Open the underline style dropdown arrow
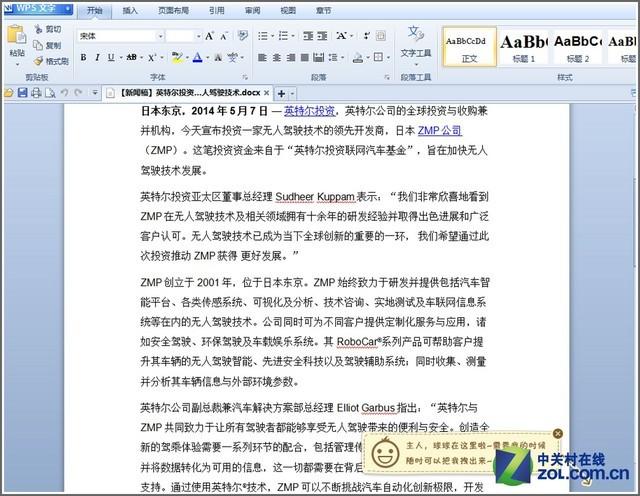Screen dimensions: 640x496 point(121,58)
